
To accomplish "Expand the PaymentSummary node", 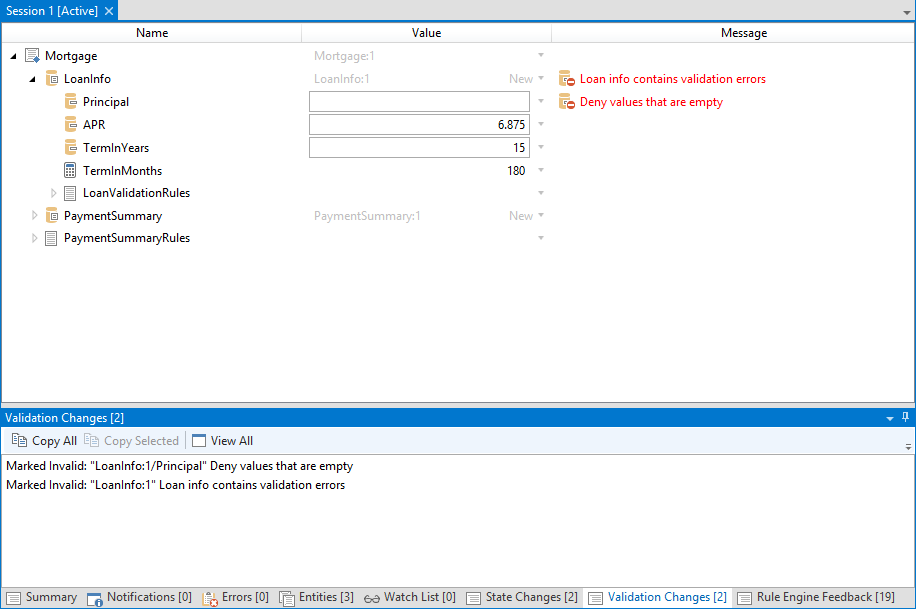I will (35, 216).
